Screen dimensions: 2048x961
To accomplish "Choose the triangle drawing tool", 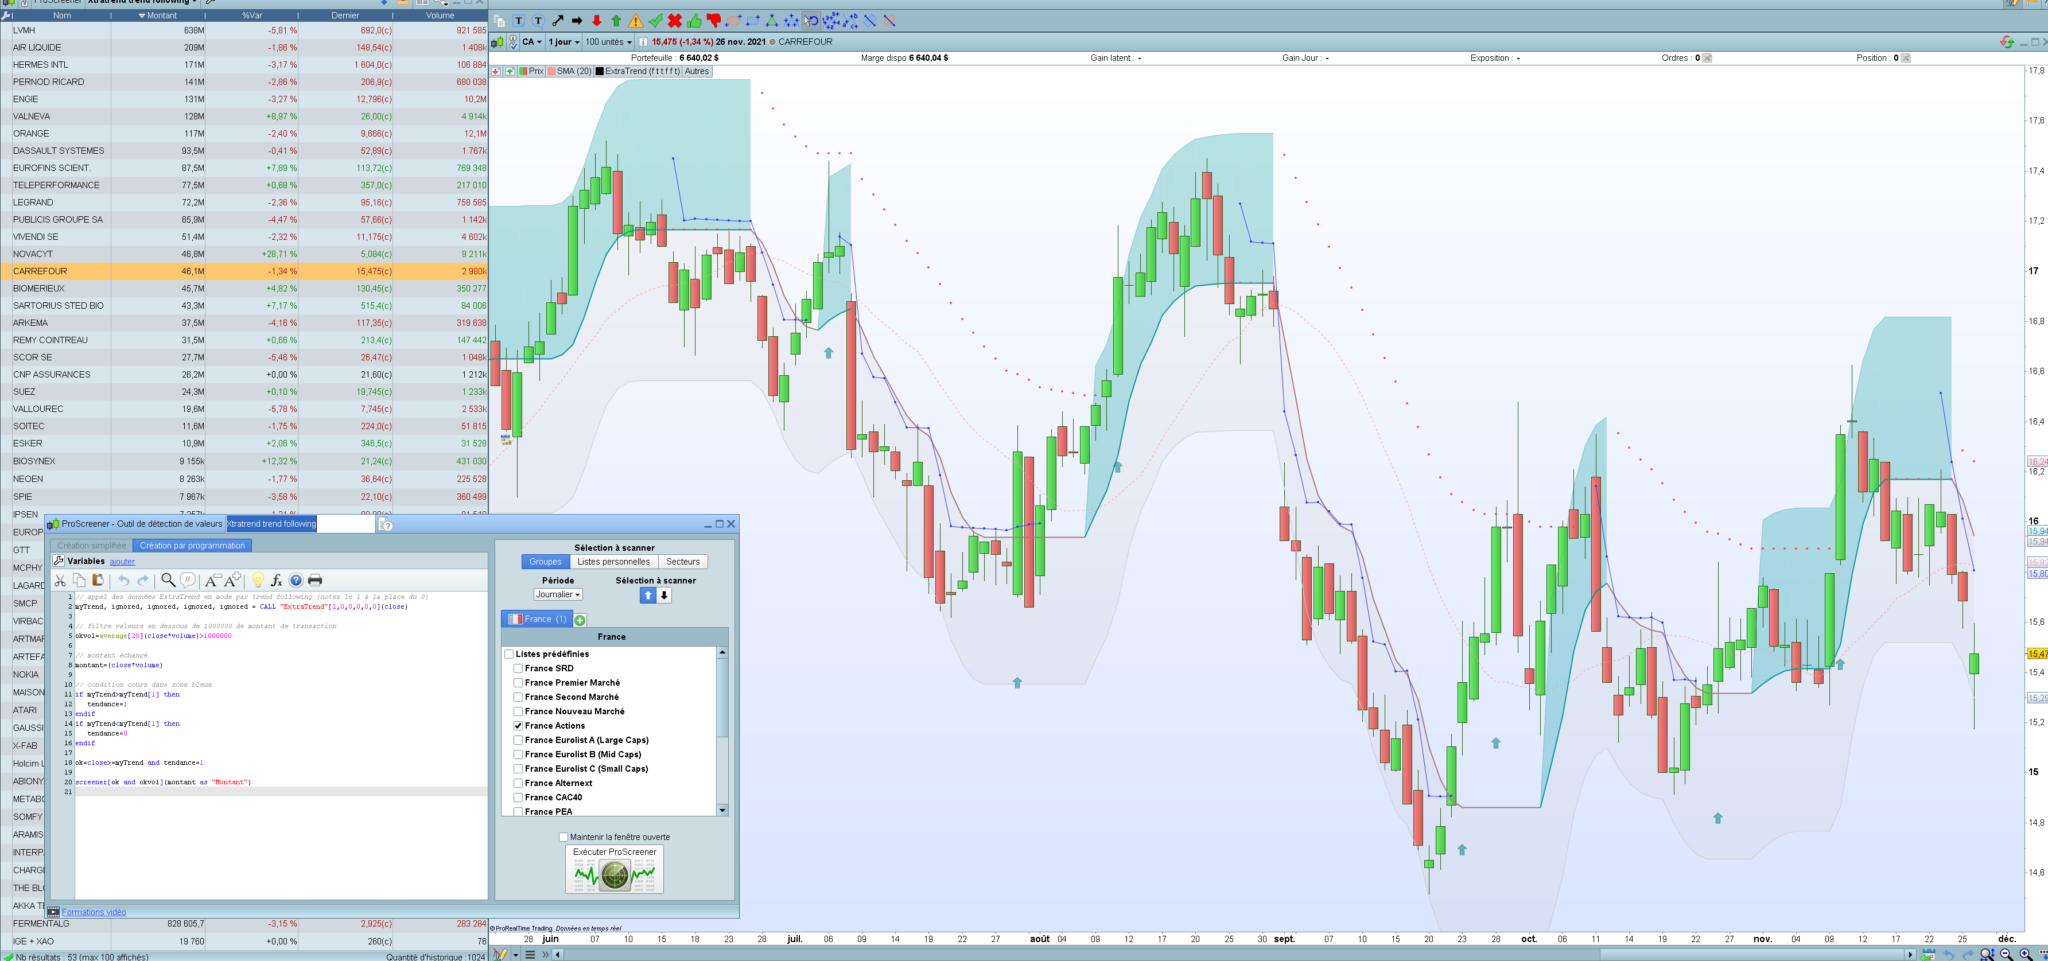I will coord(772,21).
